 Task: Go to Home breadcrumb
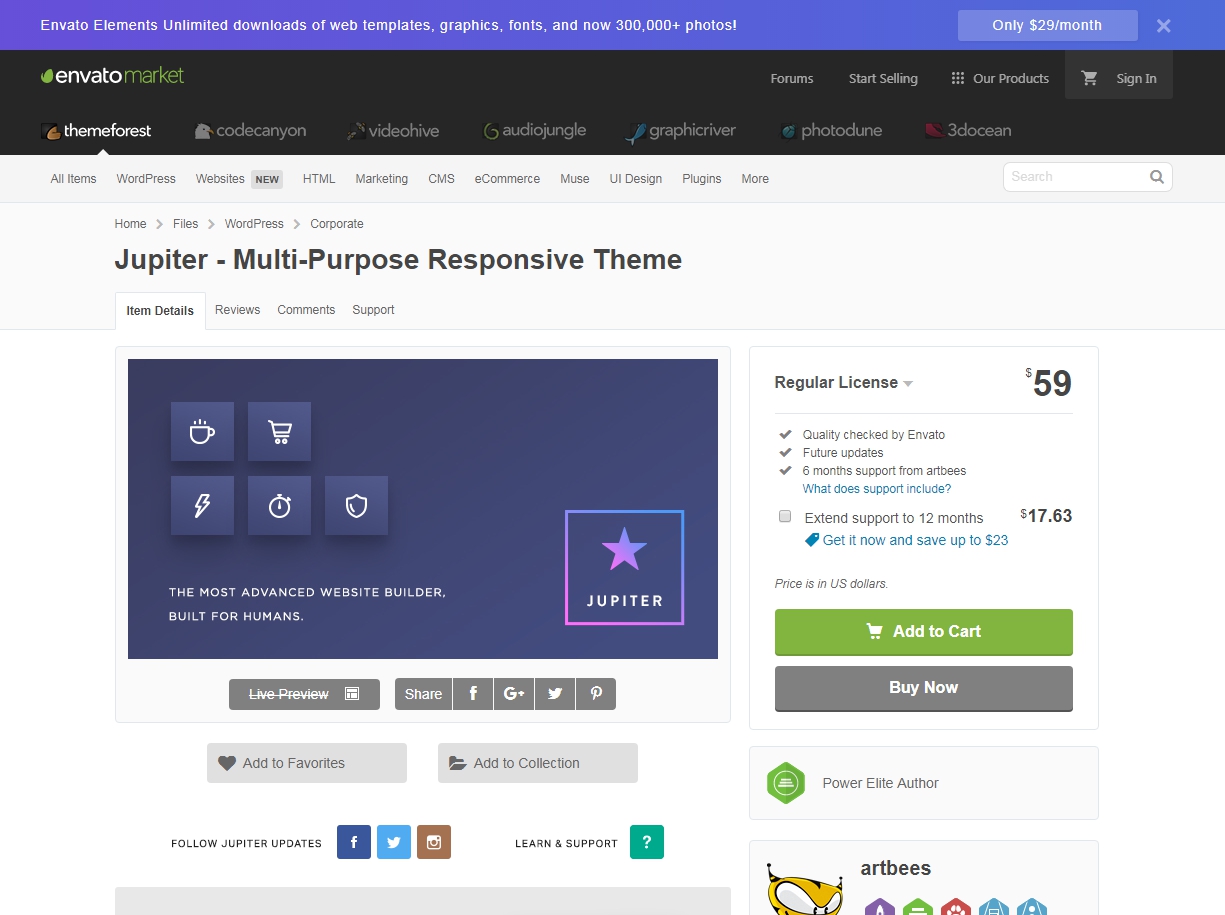coord(130,224)
